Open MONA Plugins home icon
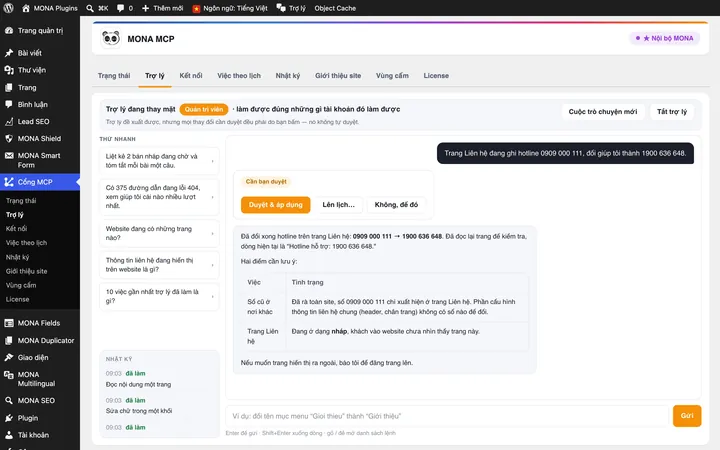Image resolution: width=720 pixels, height=450 pixels. point(26,8)
